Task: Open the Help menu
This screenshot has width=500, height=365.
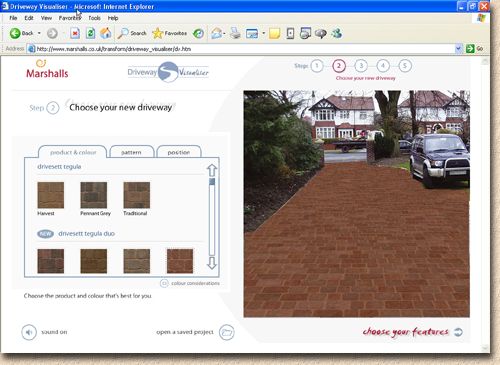Action: point(113,18)
